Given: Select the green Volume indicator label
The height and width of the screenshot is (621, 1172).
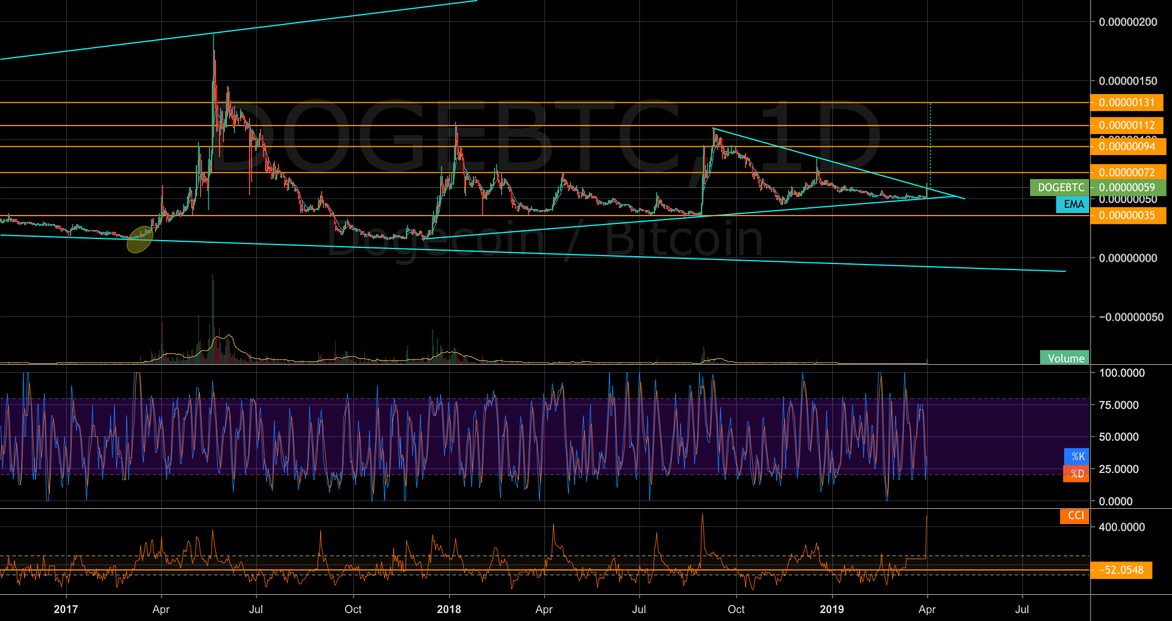Looking at the screenshot, I should 1065,358.
